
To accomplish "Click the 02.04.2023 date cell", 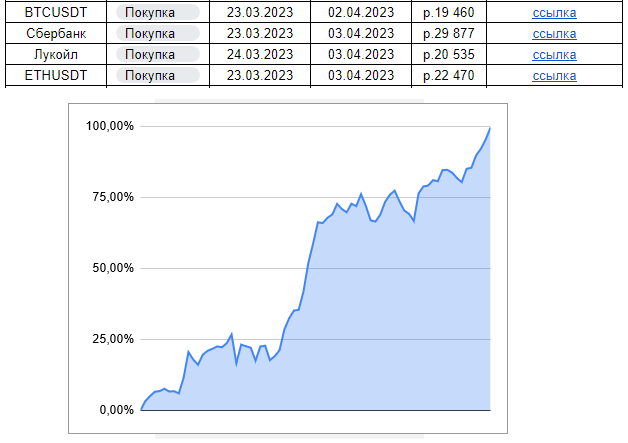I will pyautogui.click(x=360, y=13).
